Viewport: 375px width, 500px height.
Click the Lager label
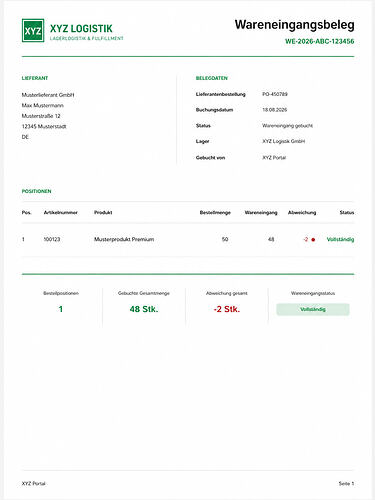(202, 141)
